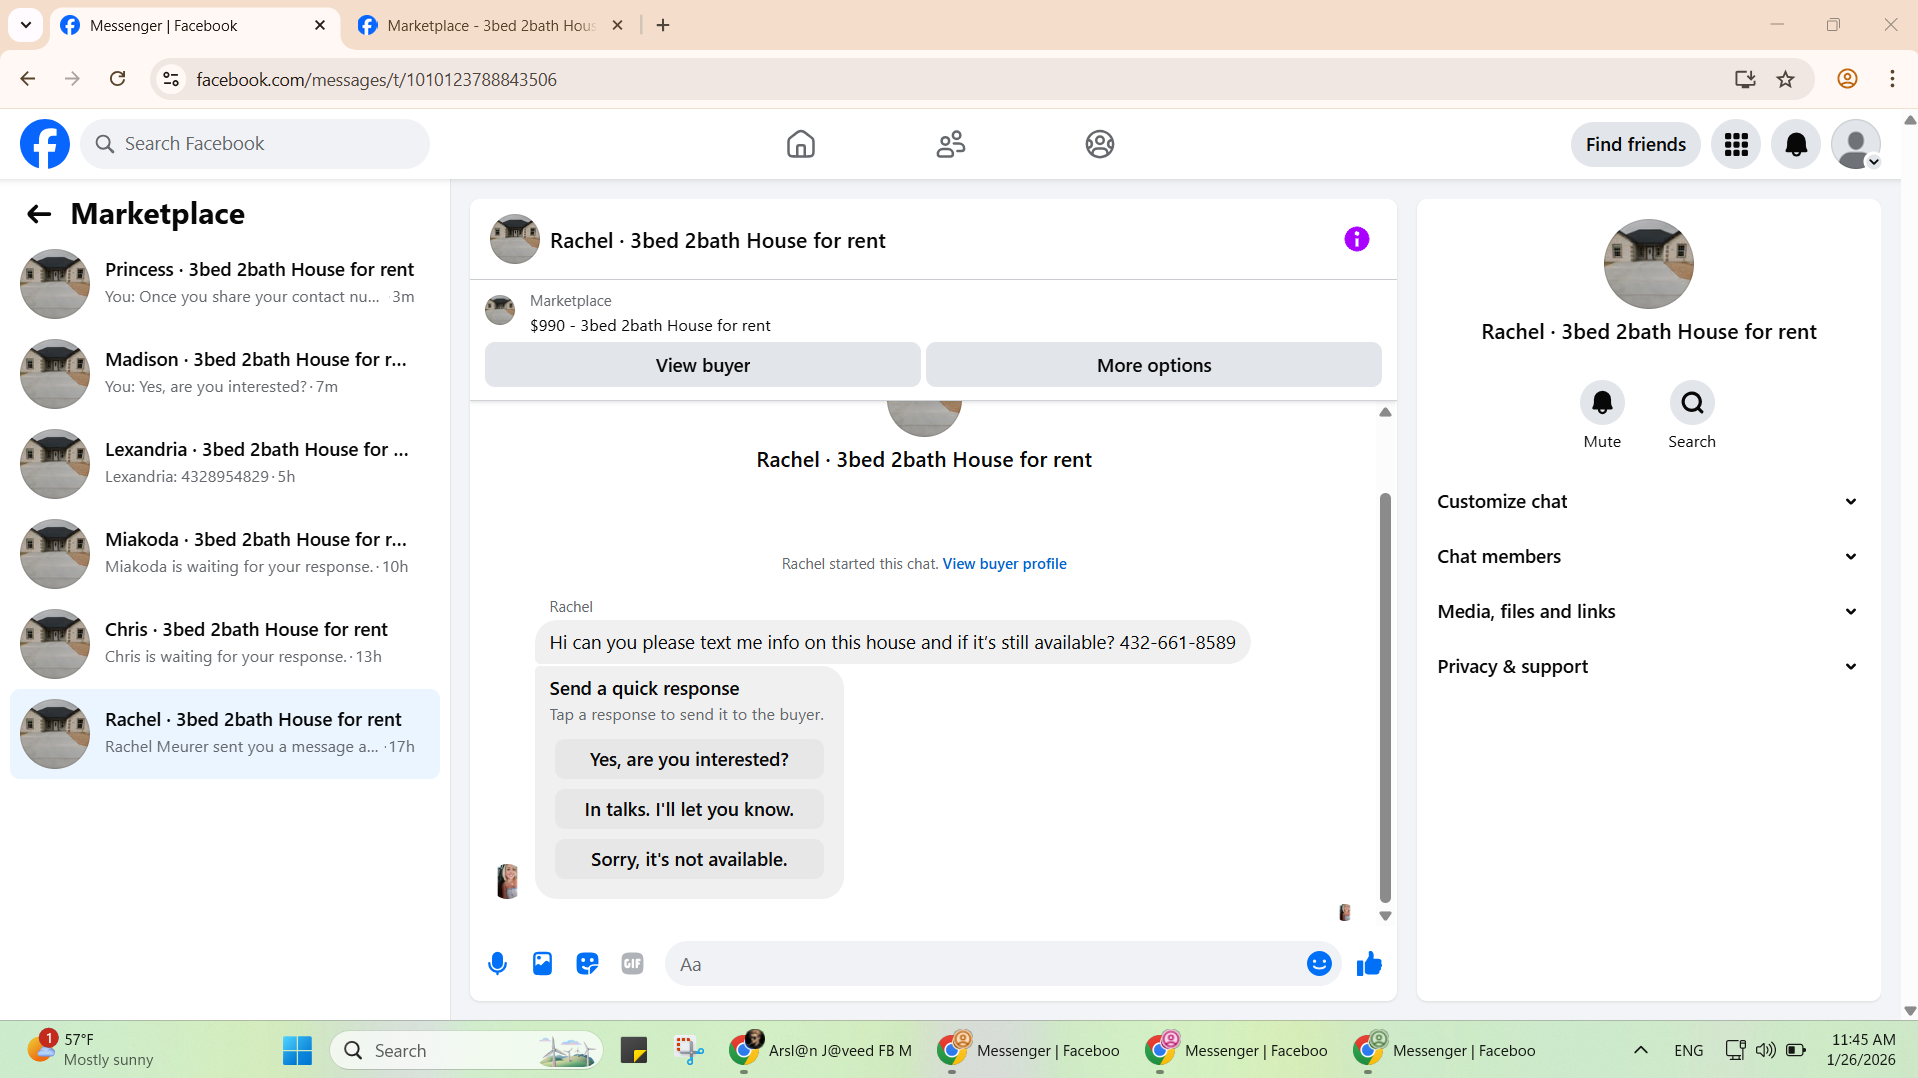Expand Privacy & support section

coord(1648,667)
